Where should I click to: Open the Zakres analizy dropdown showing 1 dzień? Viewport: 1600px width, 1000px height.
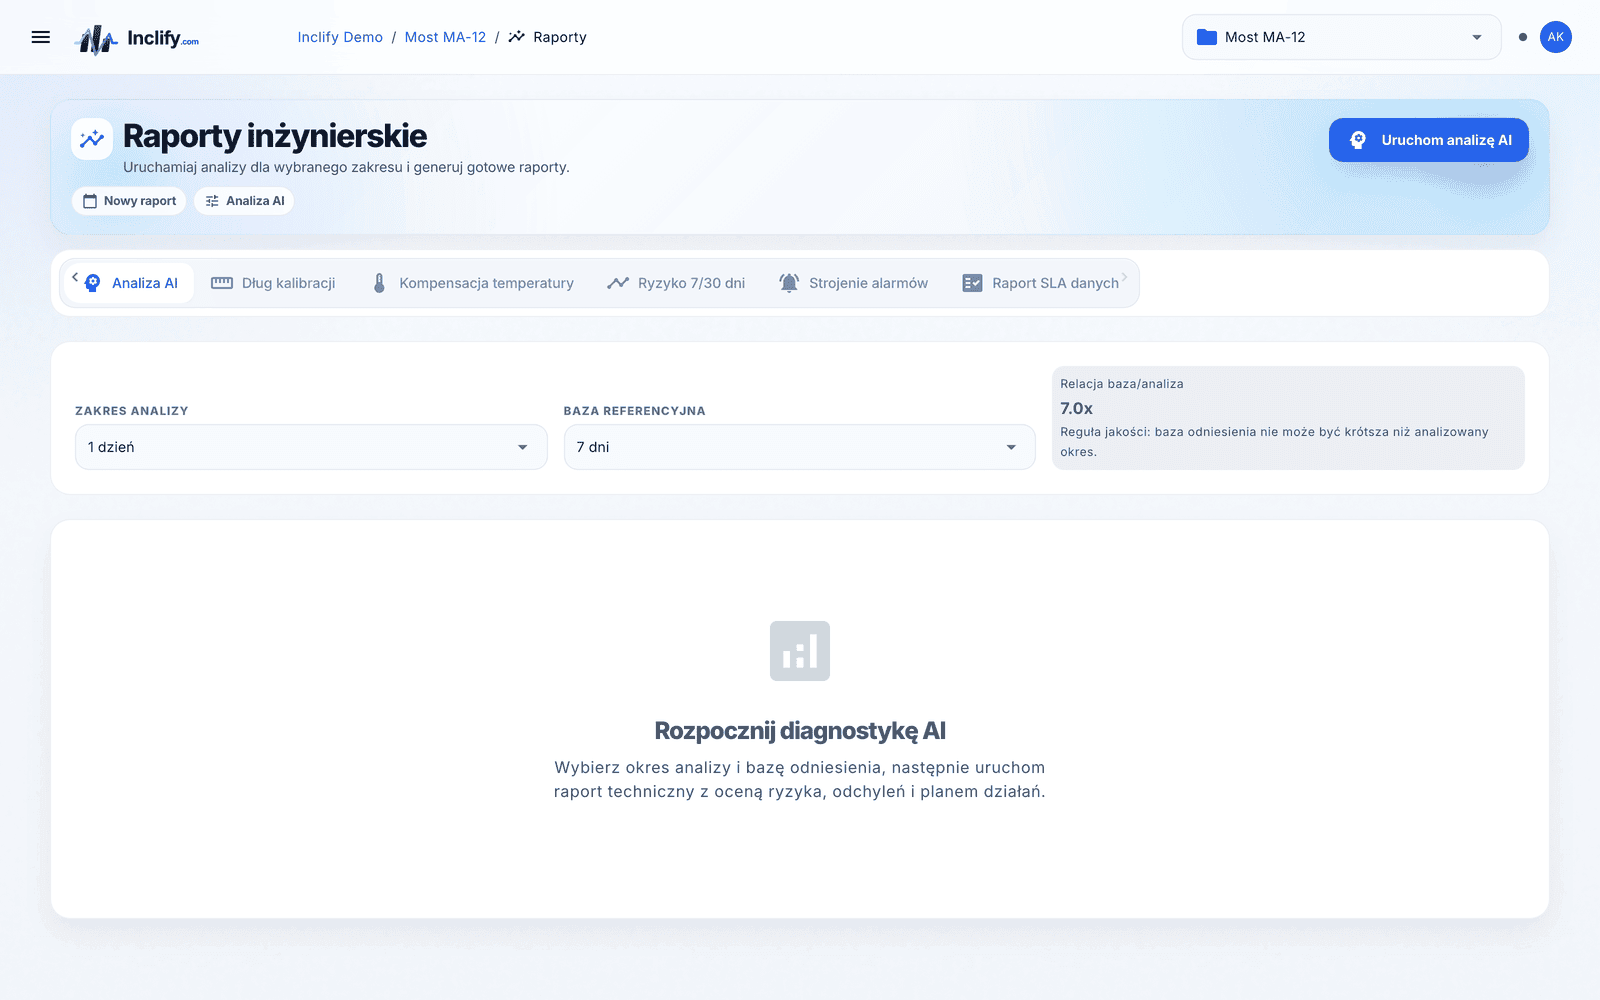311,447
